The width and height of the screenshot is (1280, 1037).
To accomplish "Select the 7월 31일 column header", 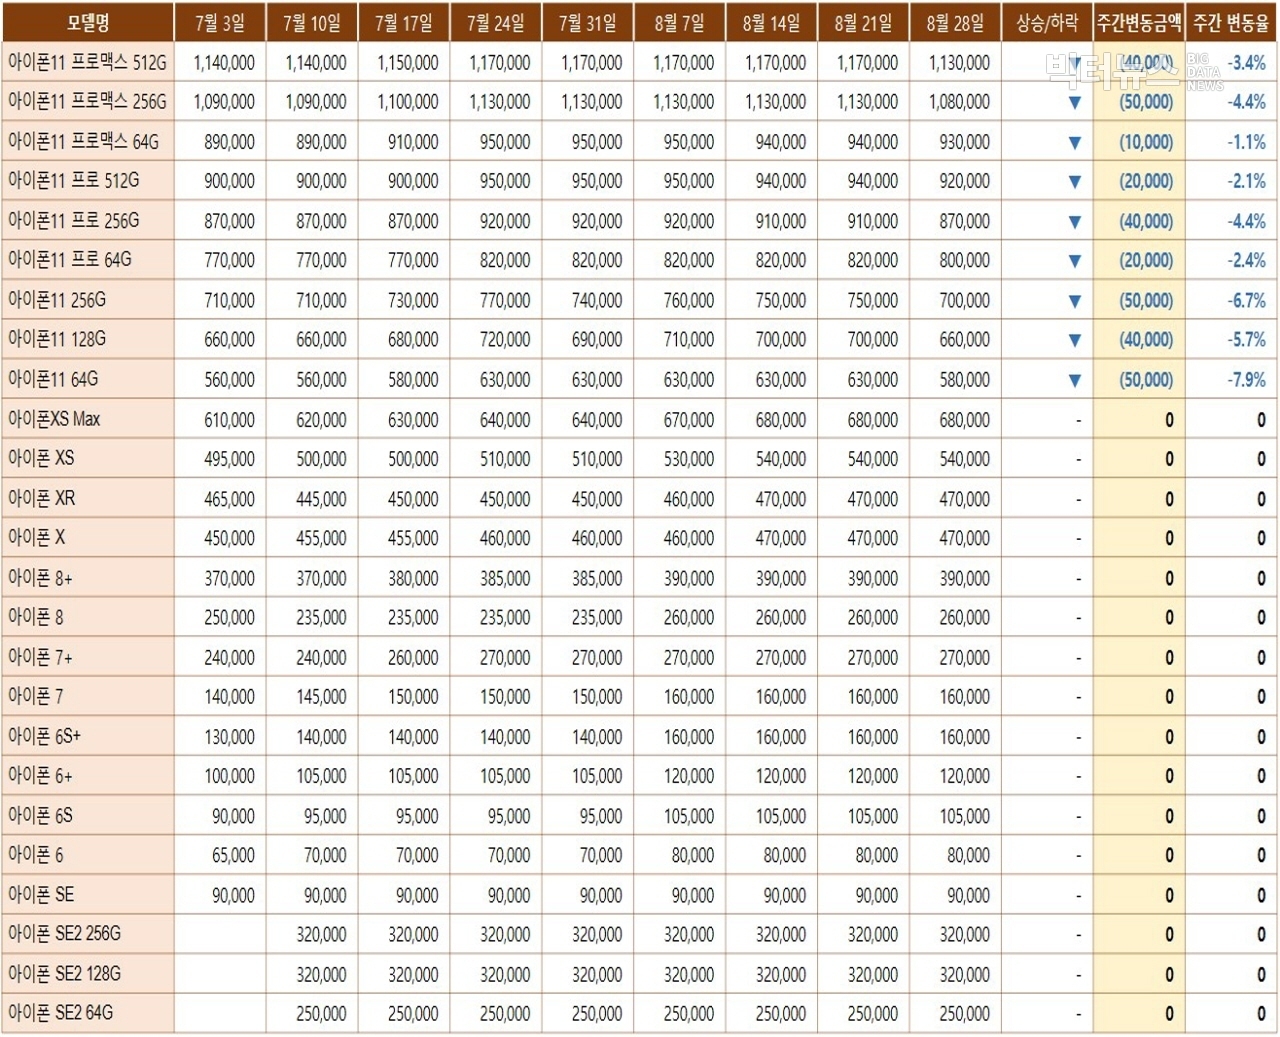I will pos(588,22).
